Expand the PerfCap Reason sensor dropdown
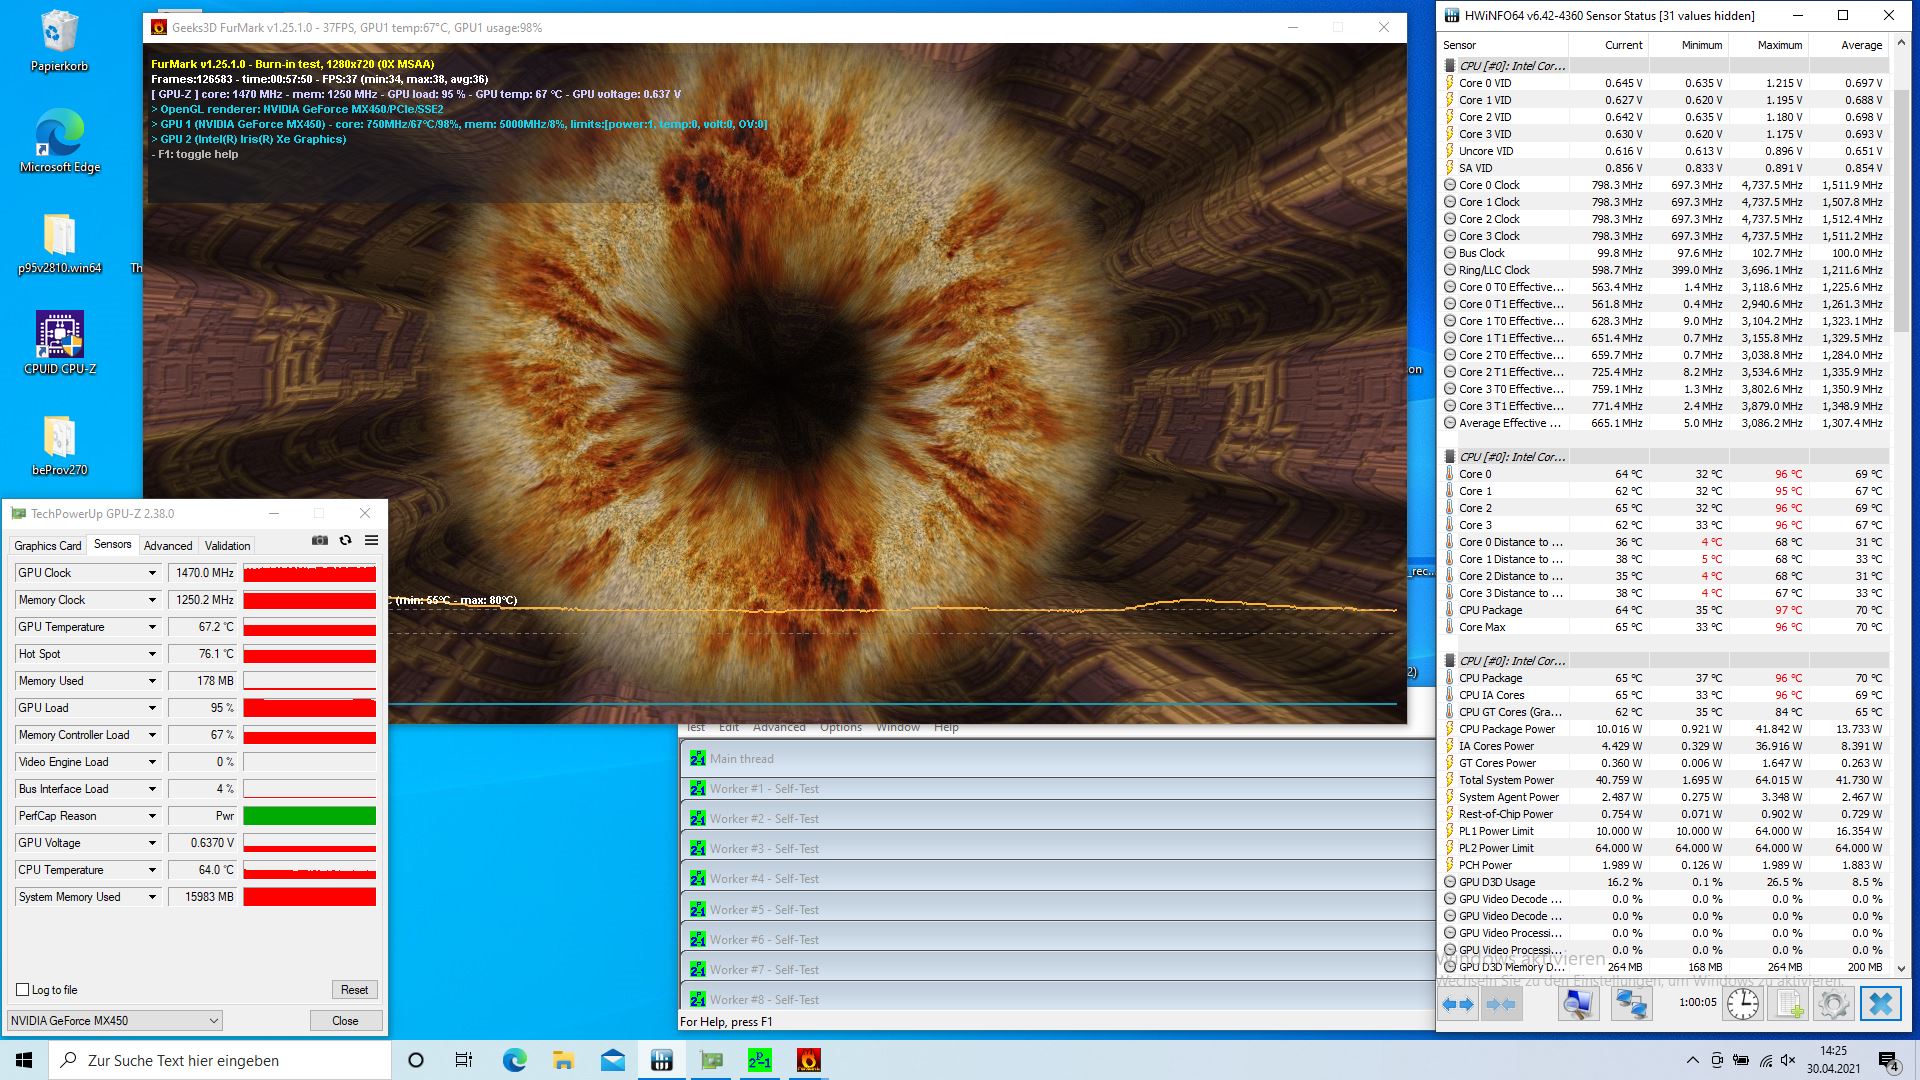Viewport: 1920px width, 1080px height. tap(152, 816)
